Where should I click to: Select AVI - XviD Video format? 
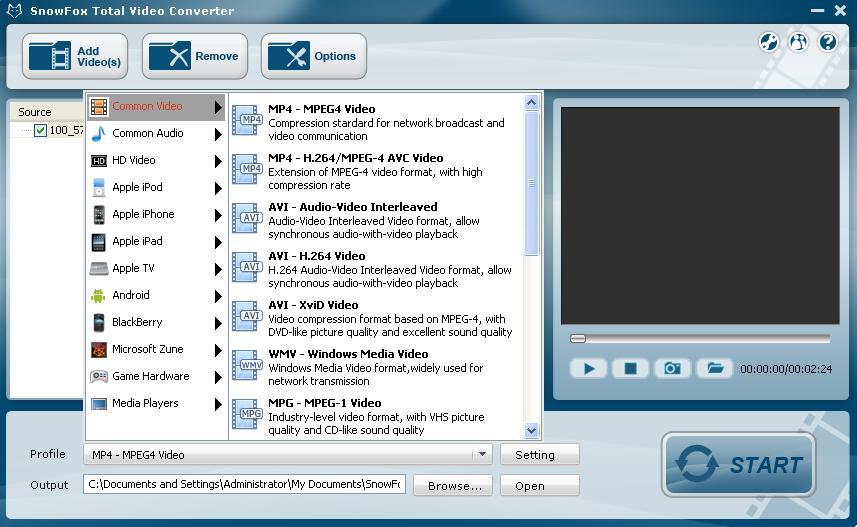coord(376,318)
